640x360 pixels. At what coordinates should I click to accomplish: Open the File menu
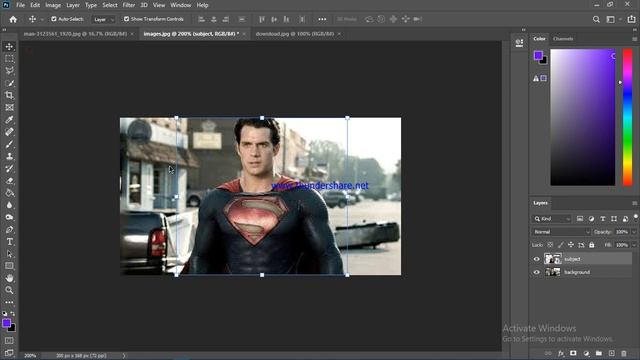pyautogui.click(x=20, y=5)
